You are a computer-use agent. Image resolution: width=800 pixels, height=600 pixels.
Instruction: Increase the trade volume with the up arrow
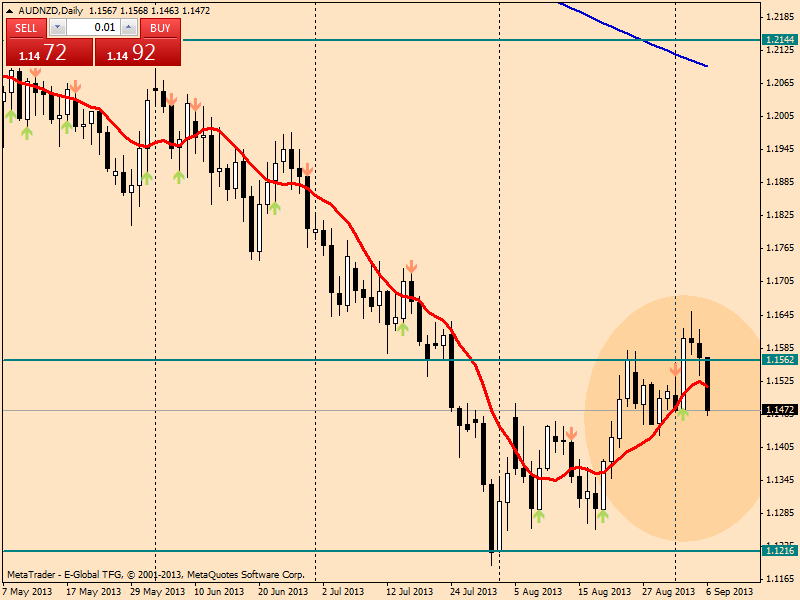click(x=130, y=28)
